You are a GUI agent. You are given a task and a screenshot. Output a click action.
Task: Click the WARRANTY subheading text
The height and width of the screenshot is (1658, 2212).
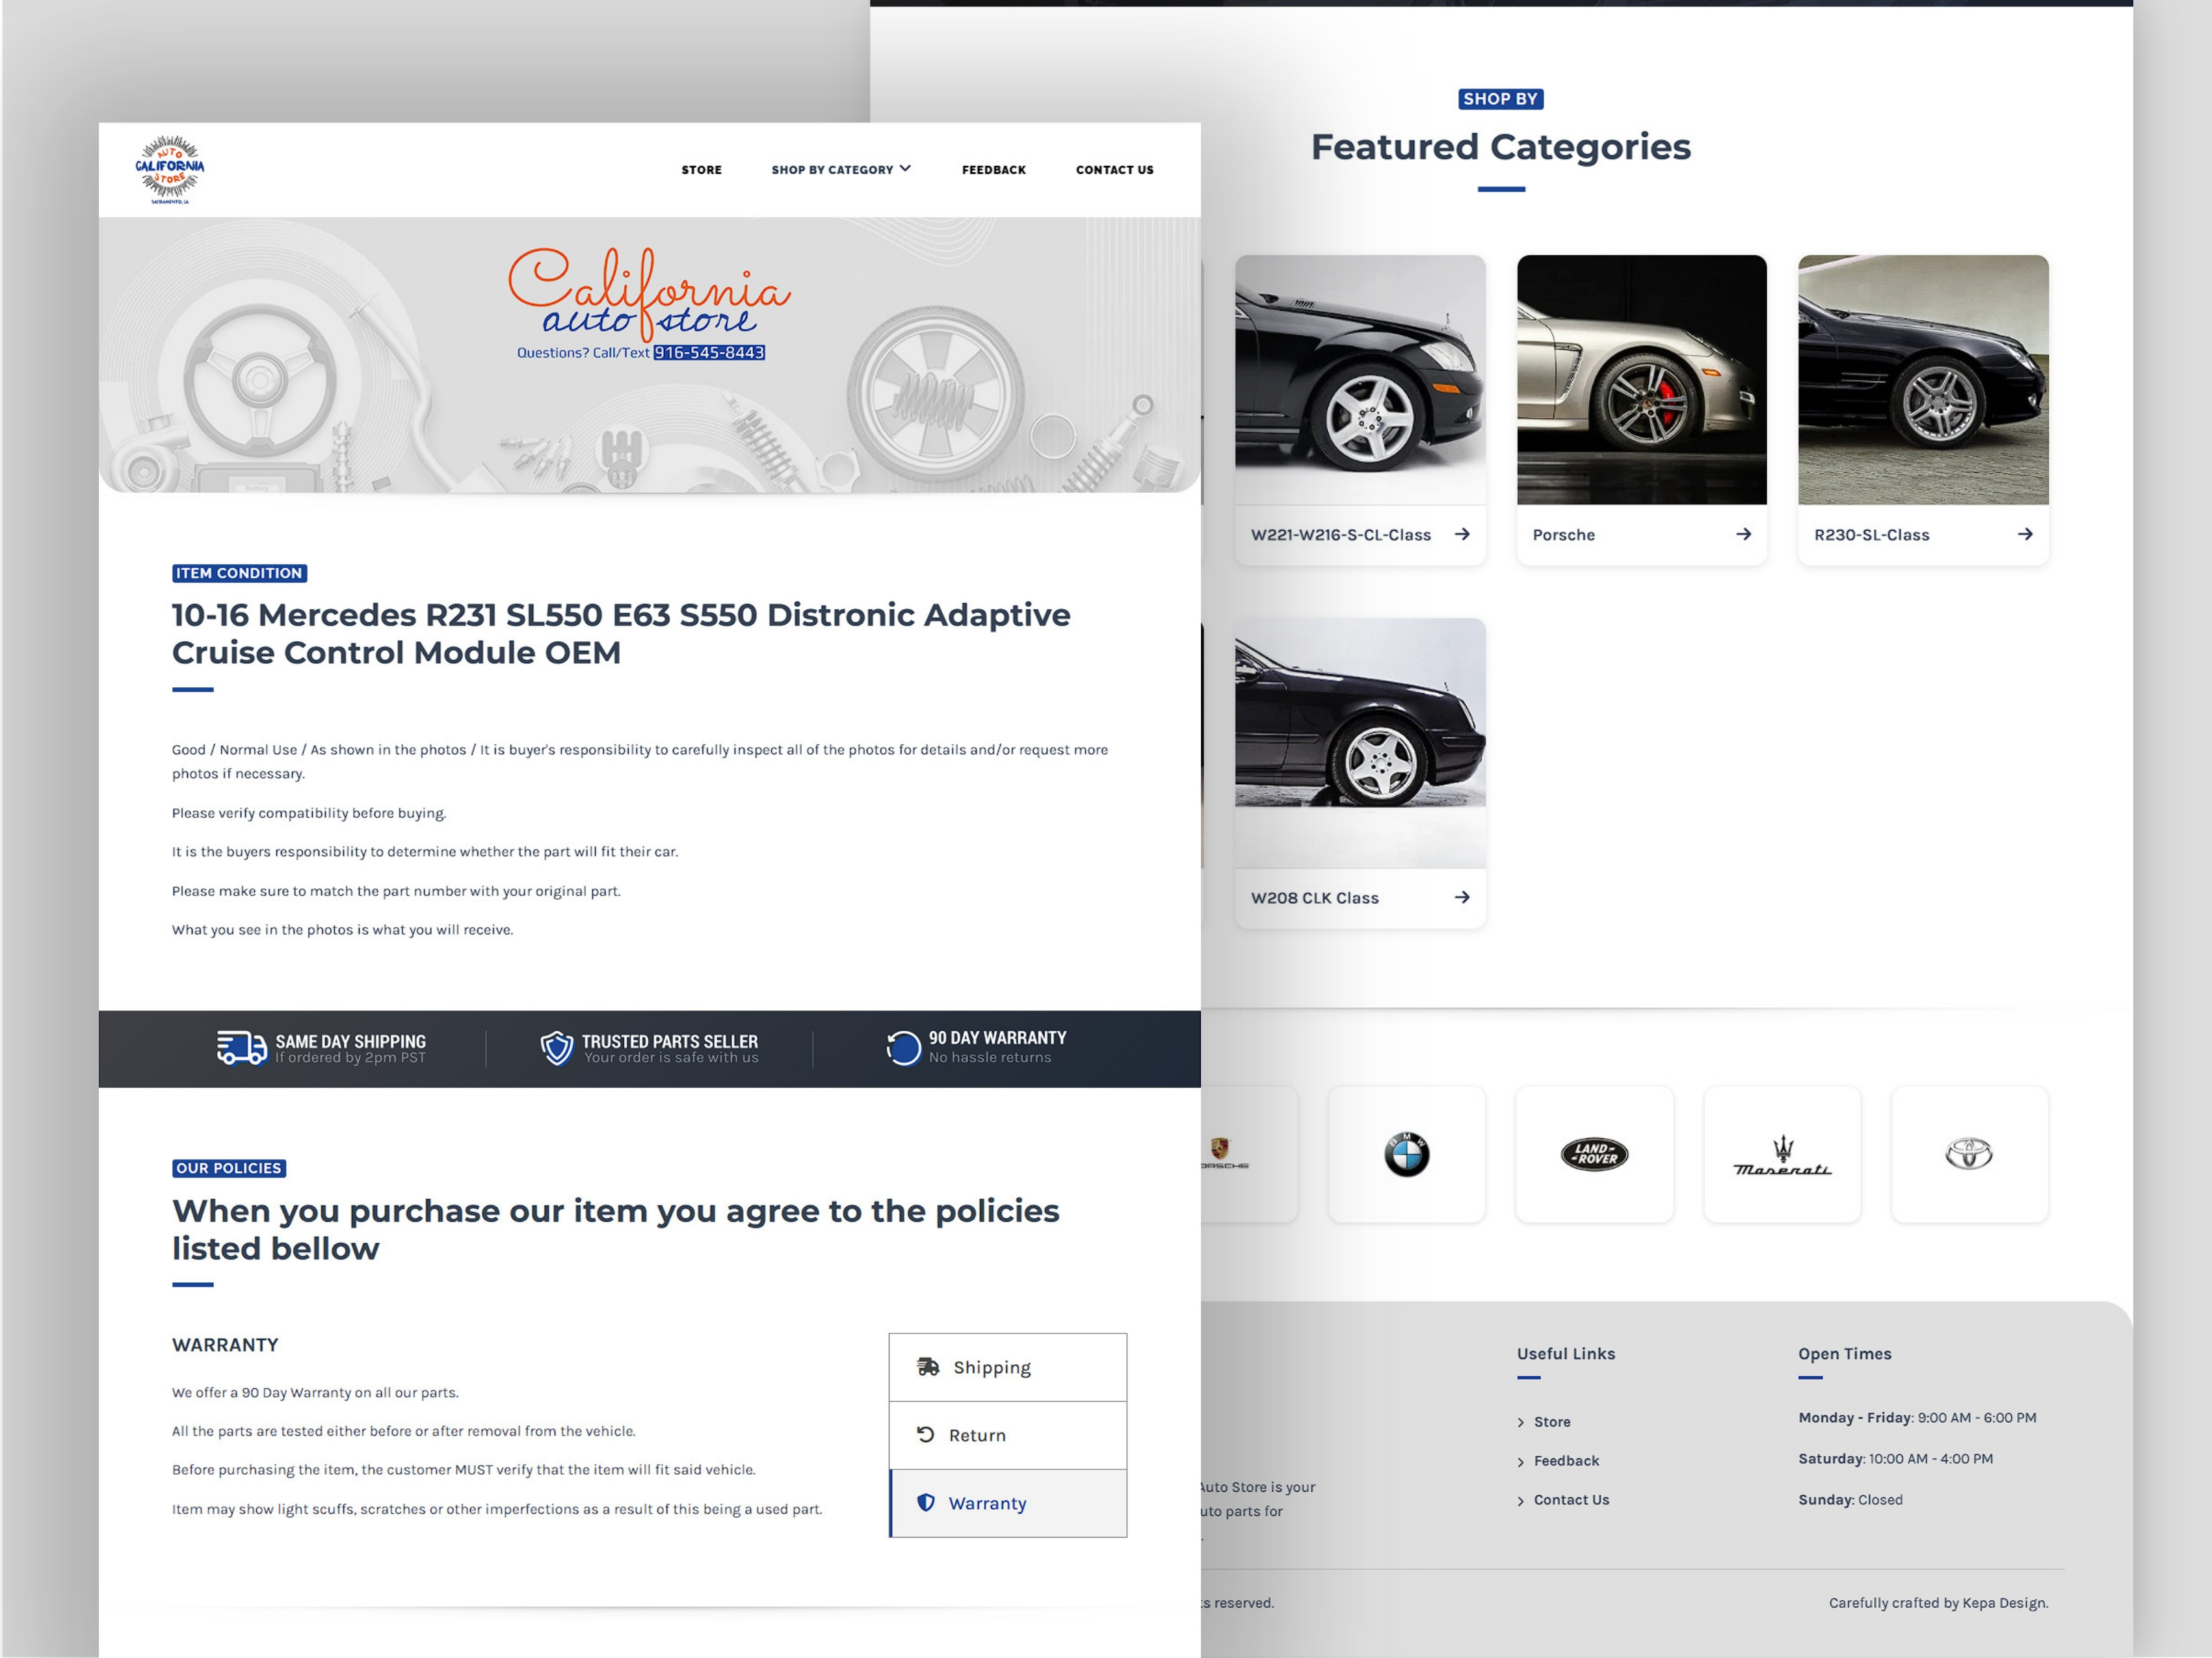[x=225, y=1345]
